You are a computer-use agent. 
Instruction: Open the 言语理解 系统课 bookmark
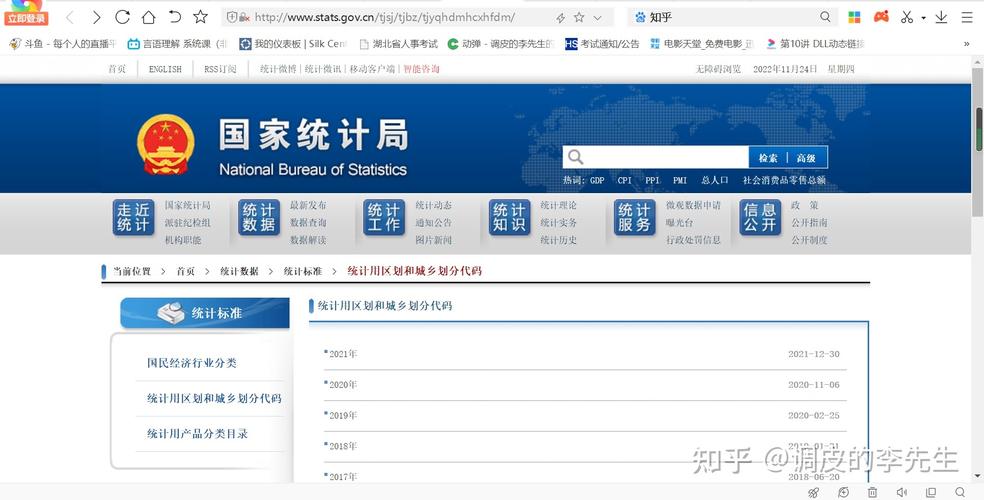click(177, 44)
